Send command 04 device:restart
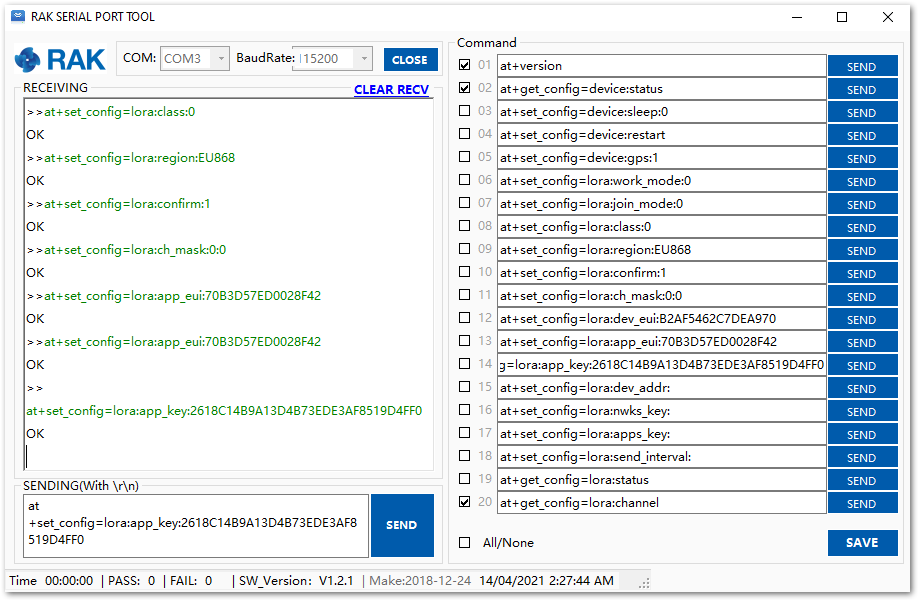Image resolution: width=919 pixels, height=601 pixels. coord(862,135)
